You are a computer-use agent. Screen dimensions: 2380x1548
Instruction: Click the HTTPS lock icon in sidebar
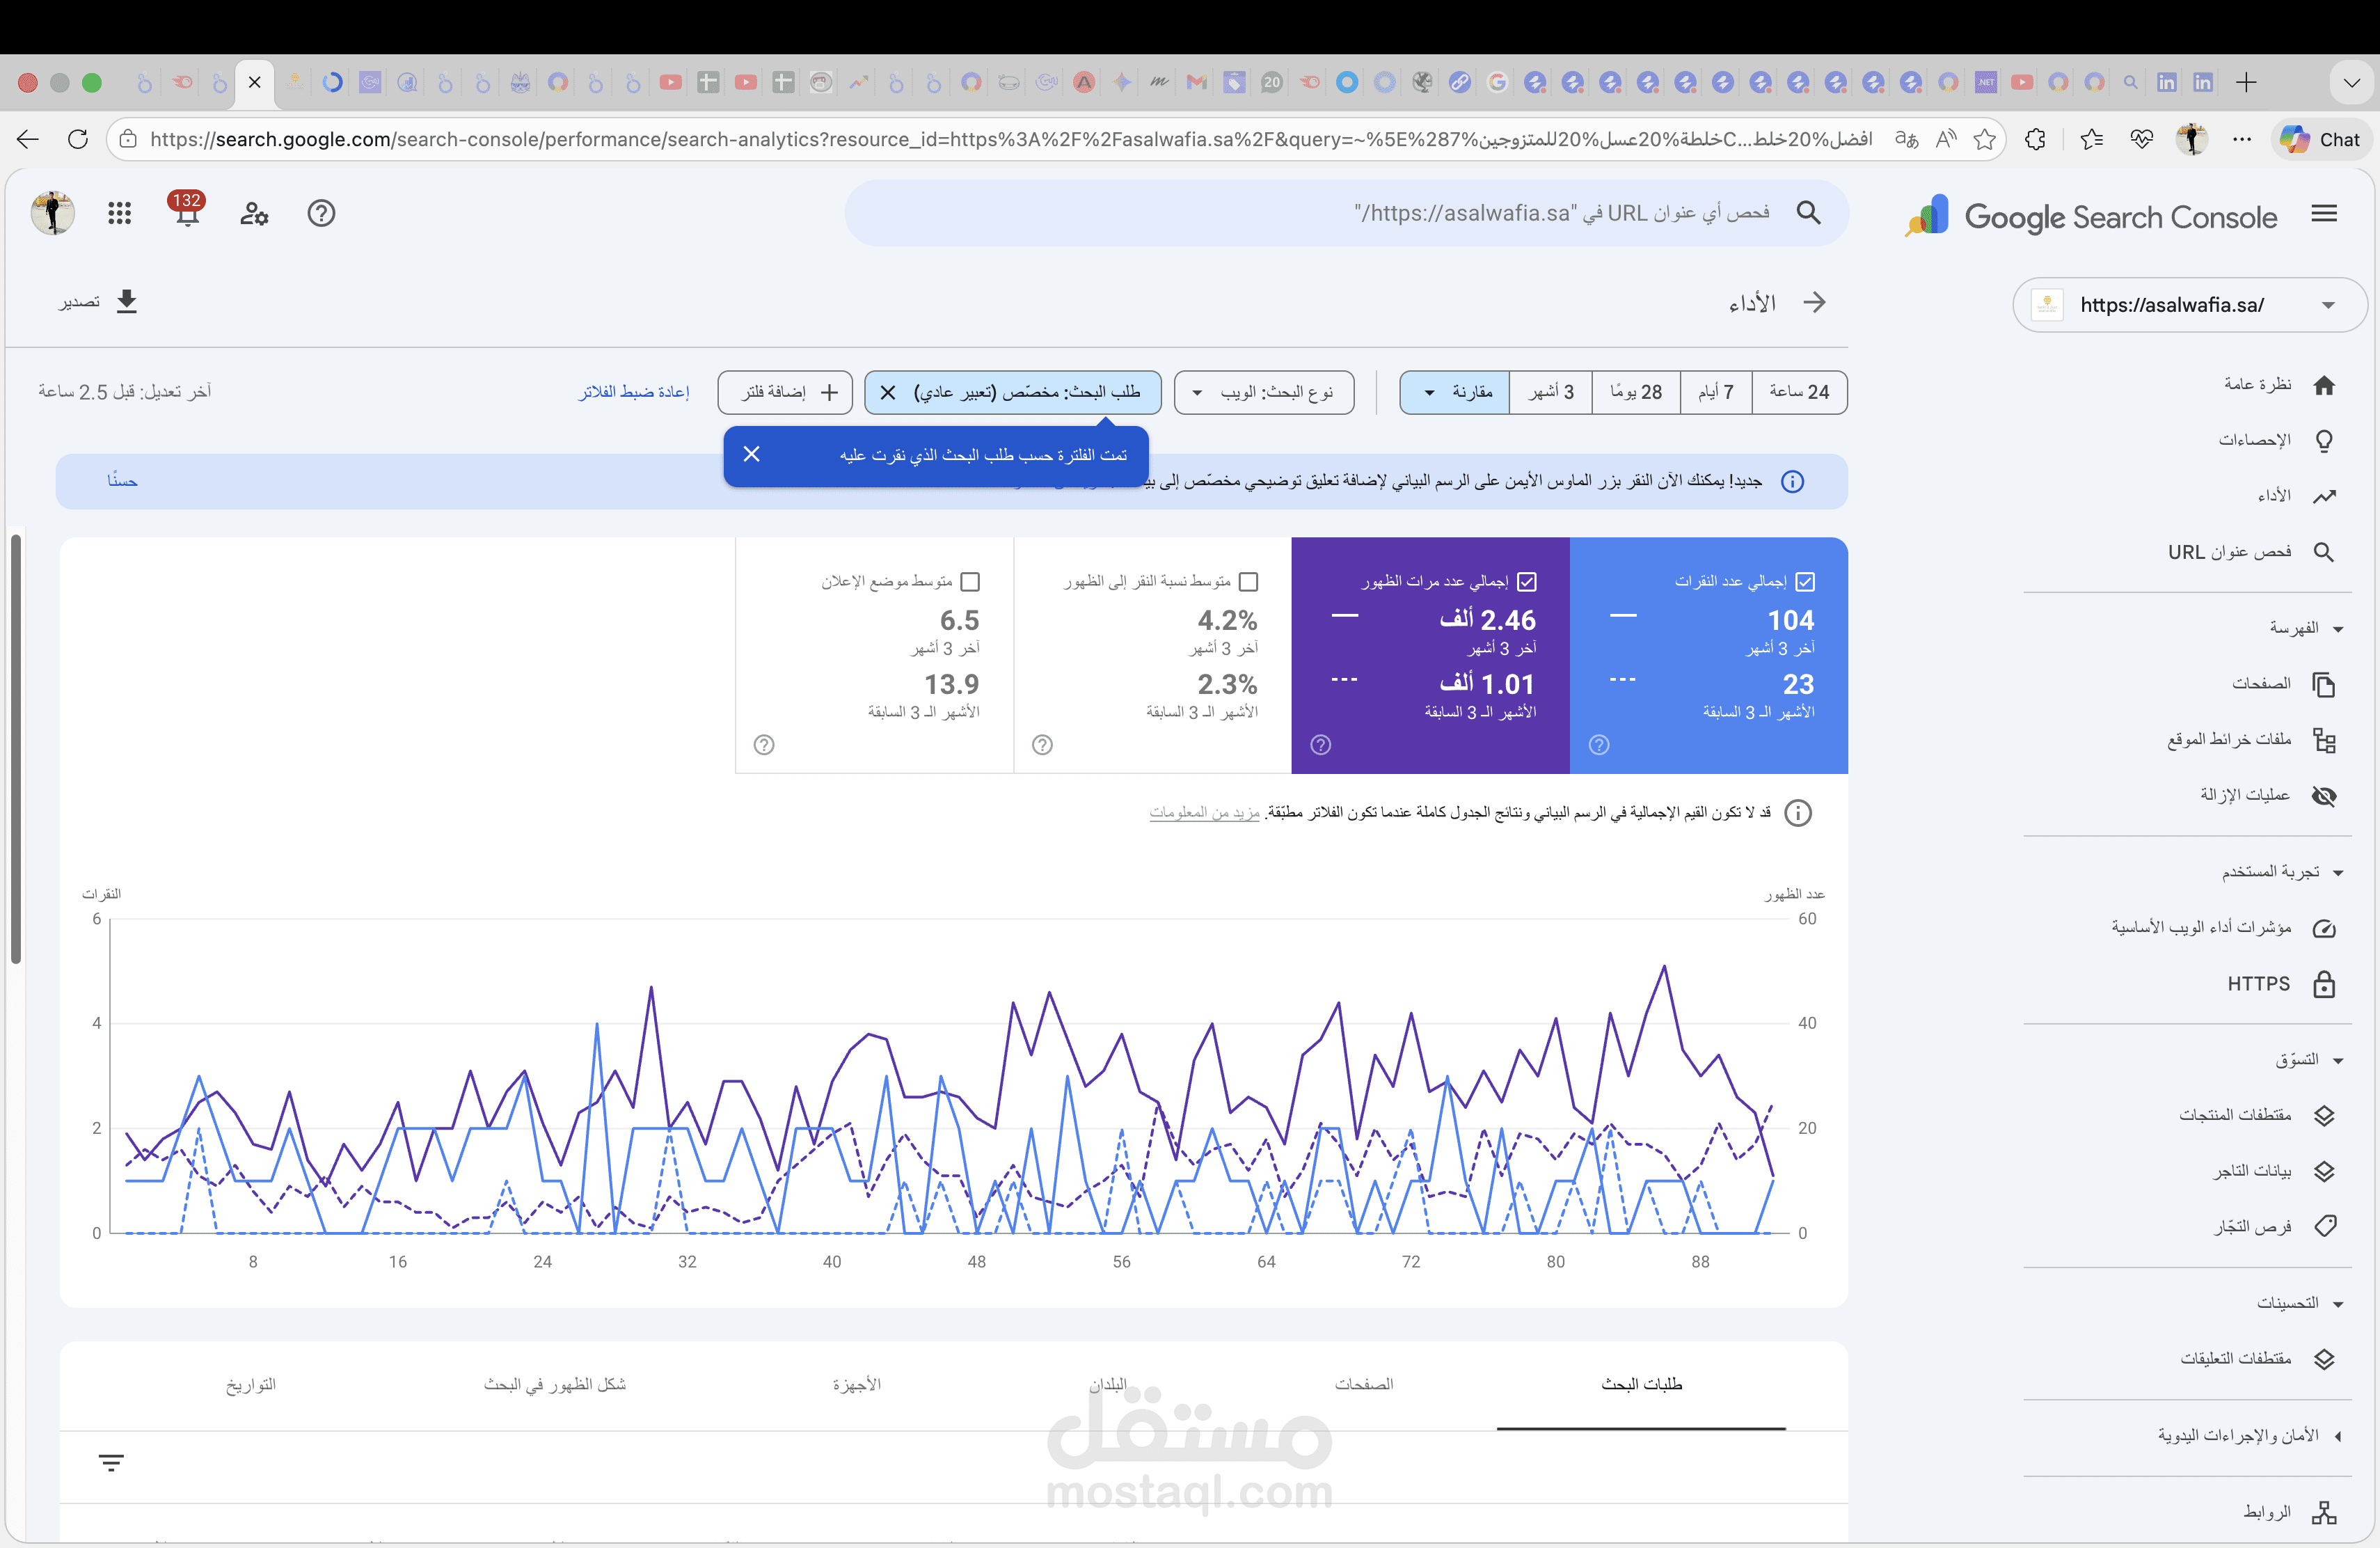tap(2324, 984)
